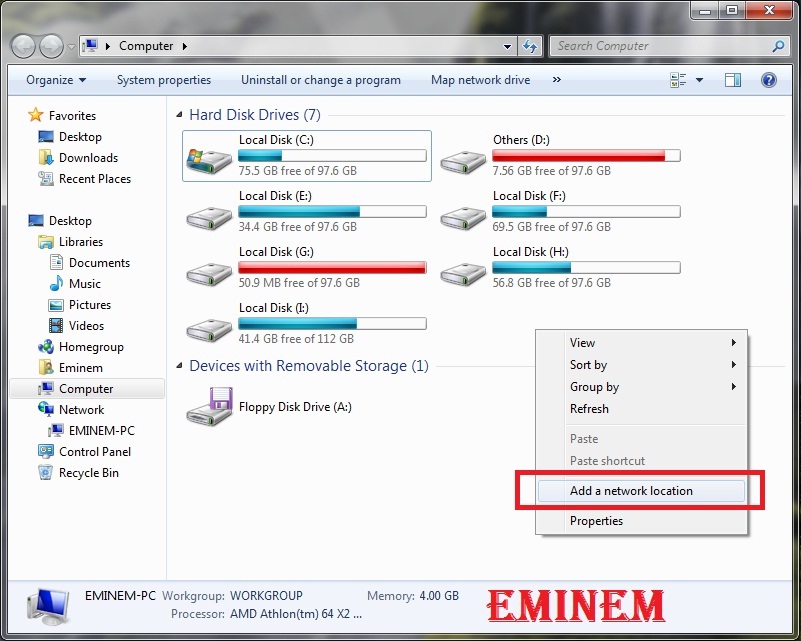
Task: Click the Back navigation arrow
Action: tap(23, 46)
